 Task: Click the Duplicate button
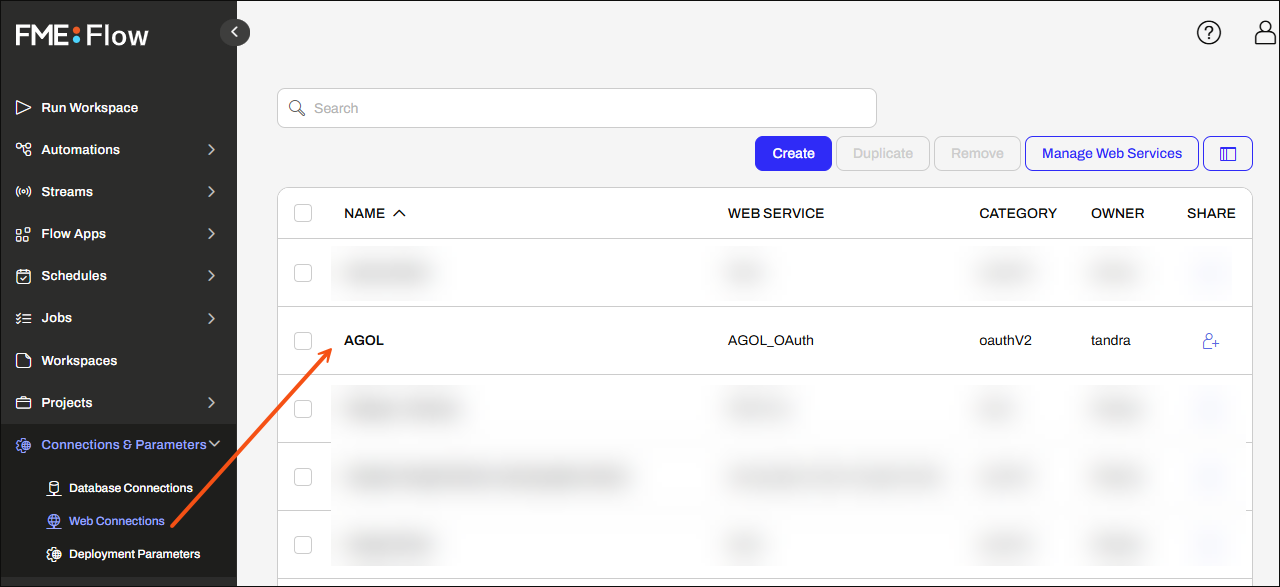point(883,153)
